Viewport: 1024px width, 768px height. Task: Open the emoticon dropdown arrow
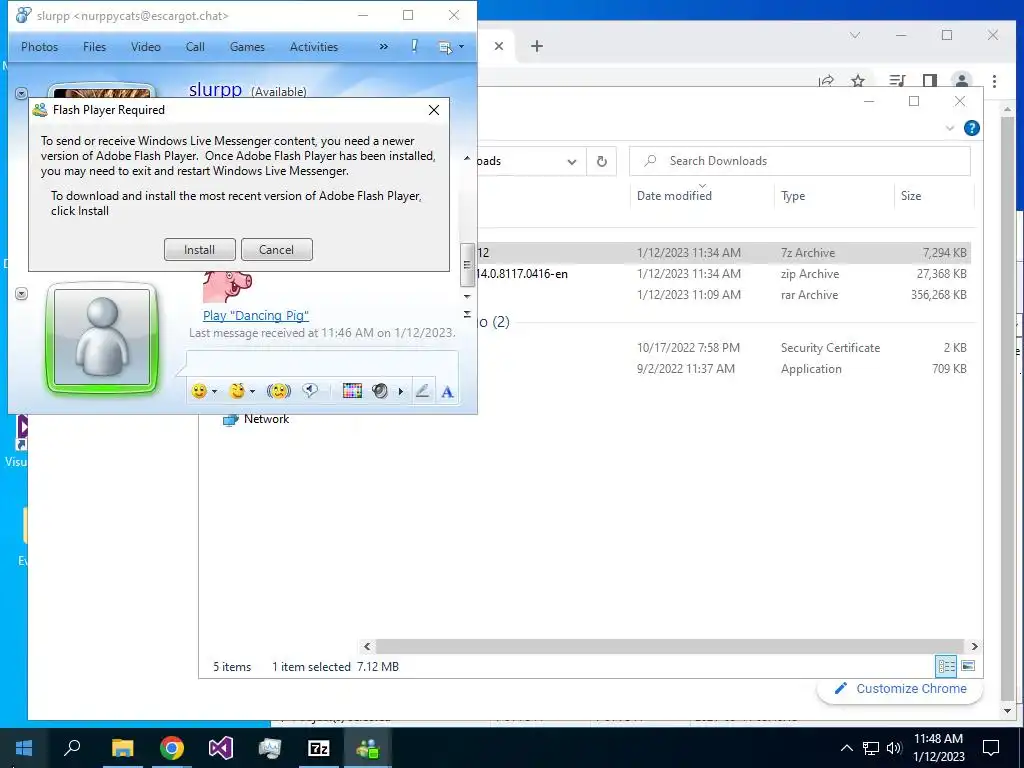pyautogui.click(x=214, y=392)
